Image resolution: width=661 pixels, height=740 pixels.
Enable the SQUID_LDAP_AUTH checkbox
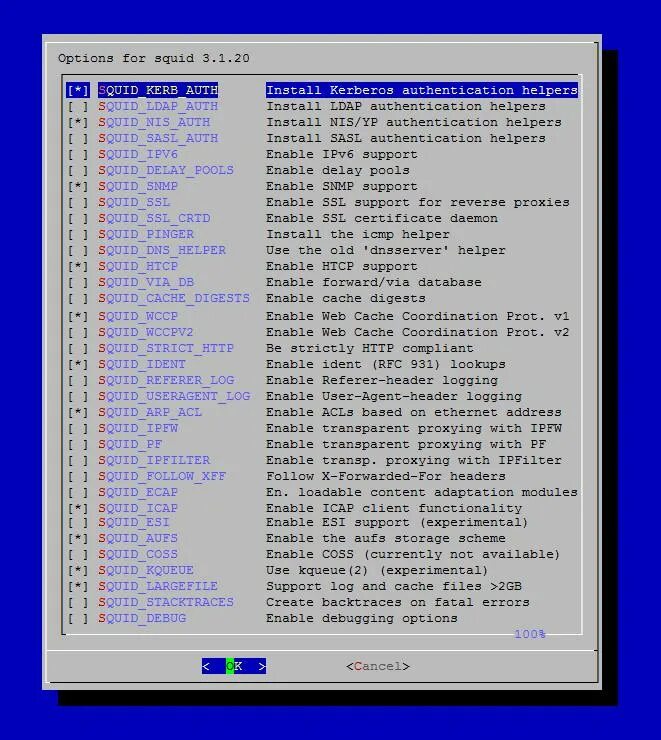coord(78,106)
